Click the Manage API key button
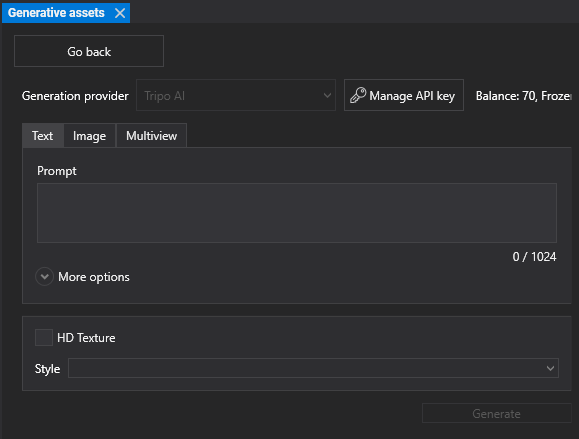Image resolution: width=579 pixels, height=439 pixels. coord(404,95)
